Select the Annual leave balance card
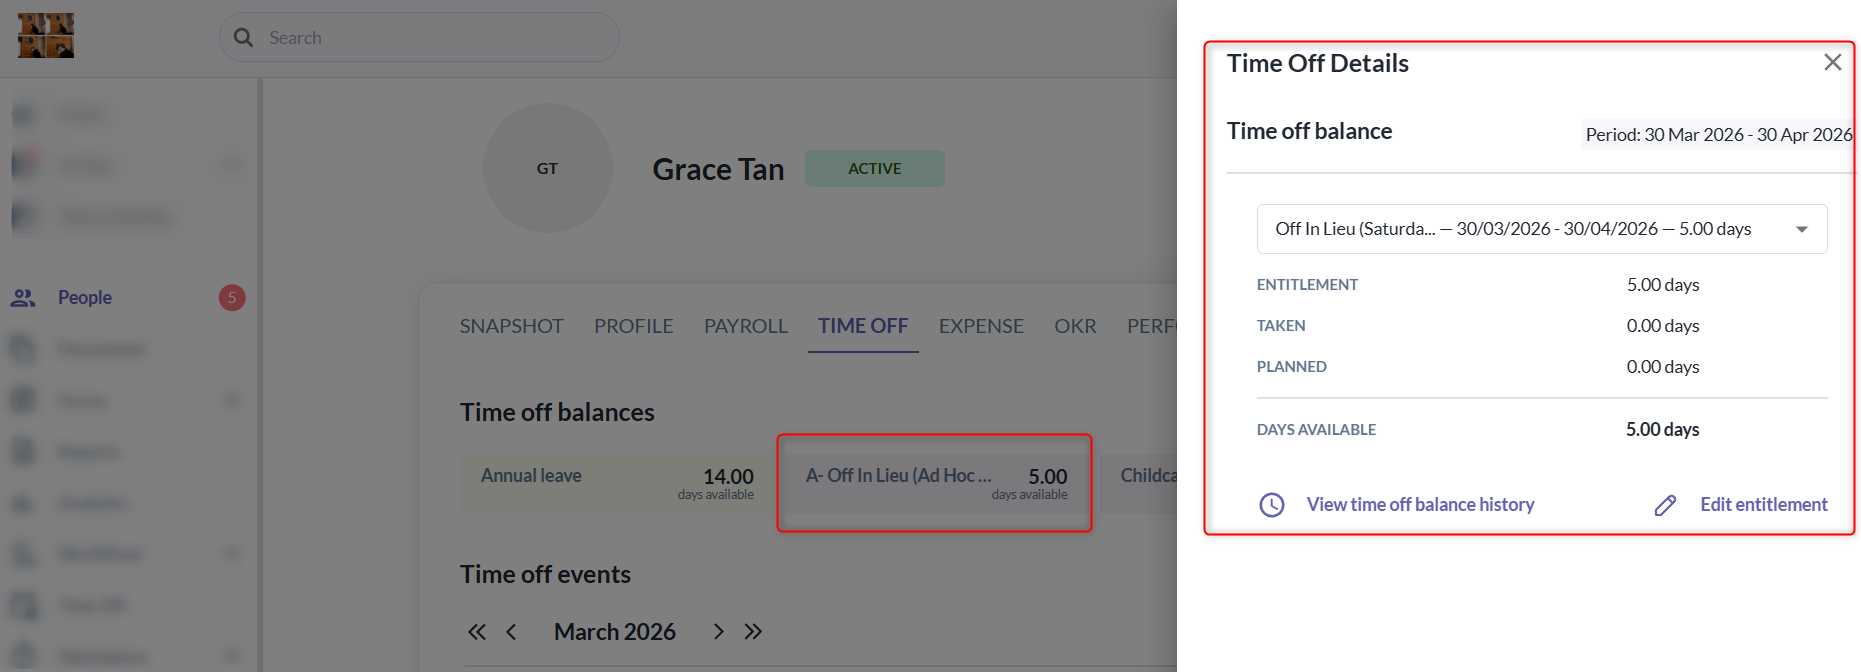The image size is (1861, 672). pyautogui.click(x=617, y=484)
